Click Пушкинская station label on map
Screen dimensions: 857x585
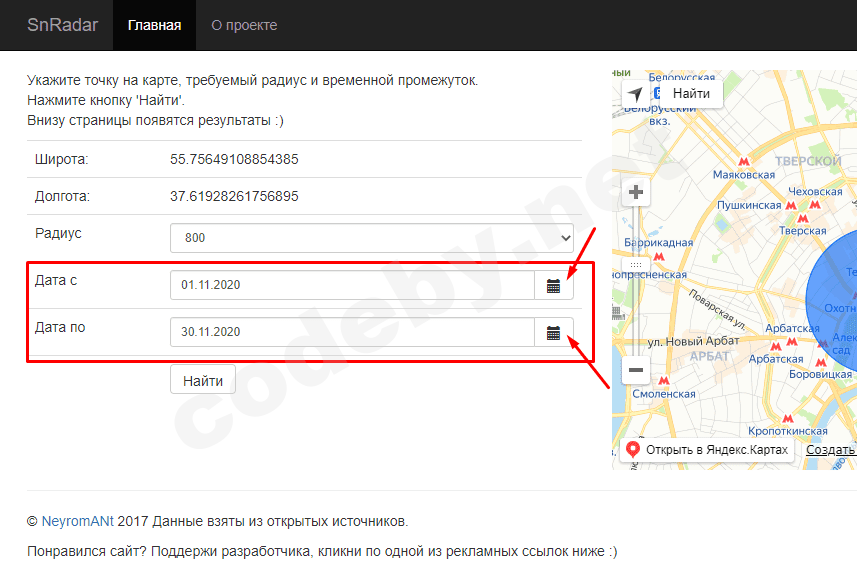[x=749, y=206]
